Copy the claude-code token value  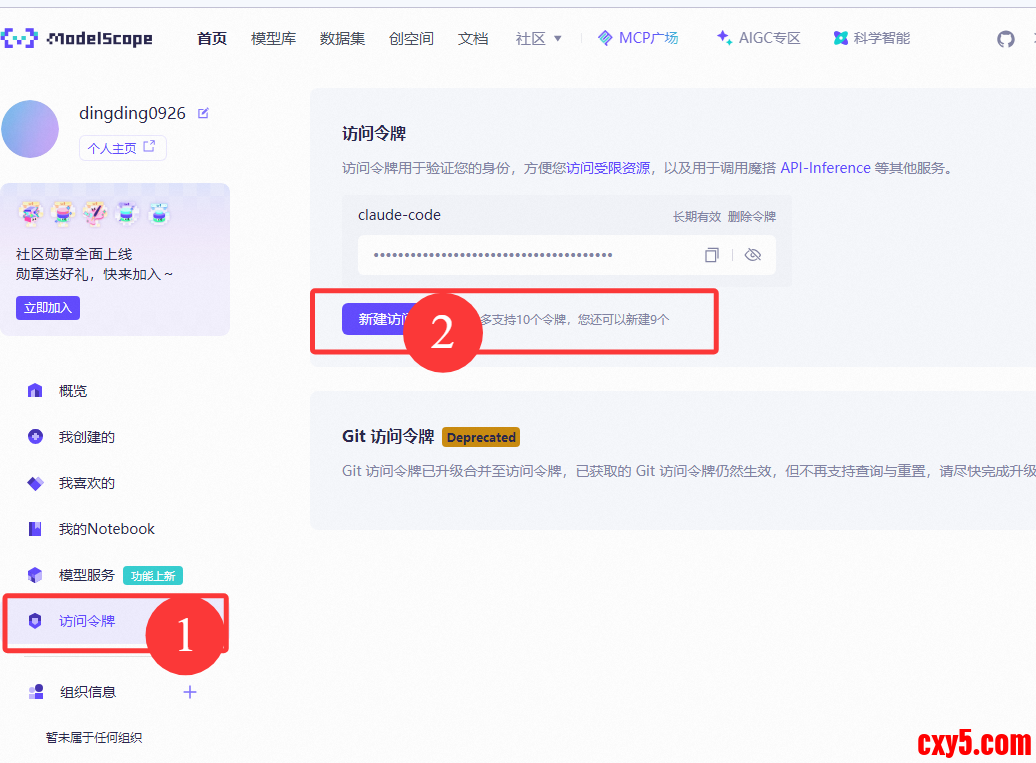pos(711,255)
